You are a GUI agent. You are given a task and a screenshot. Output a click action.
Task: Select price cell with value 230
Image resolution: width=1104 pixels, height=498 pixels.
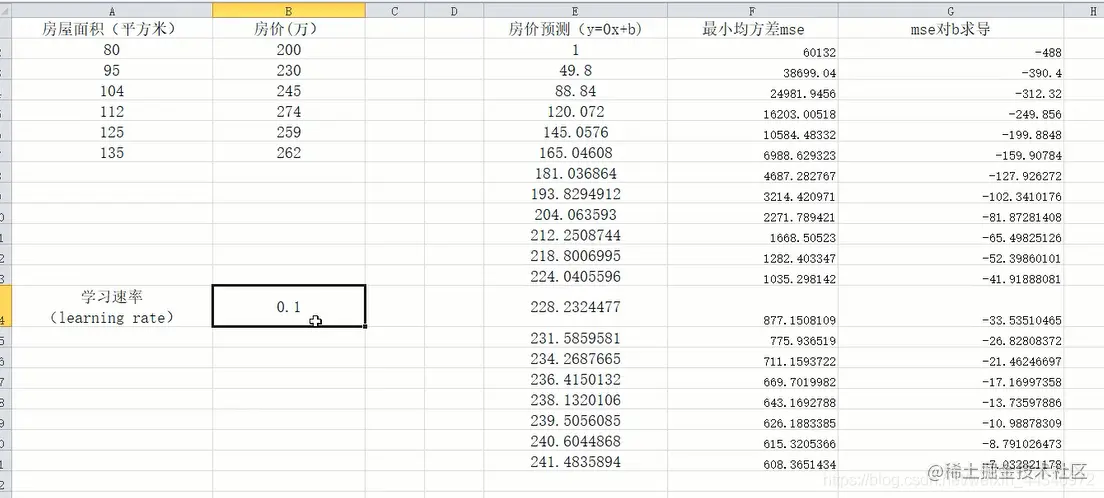(289, 70)
